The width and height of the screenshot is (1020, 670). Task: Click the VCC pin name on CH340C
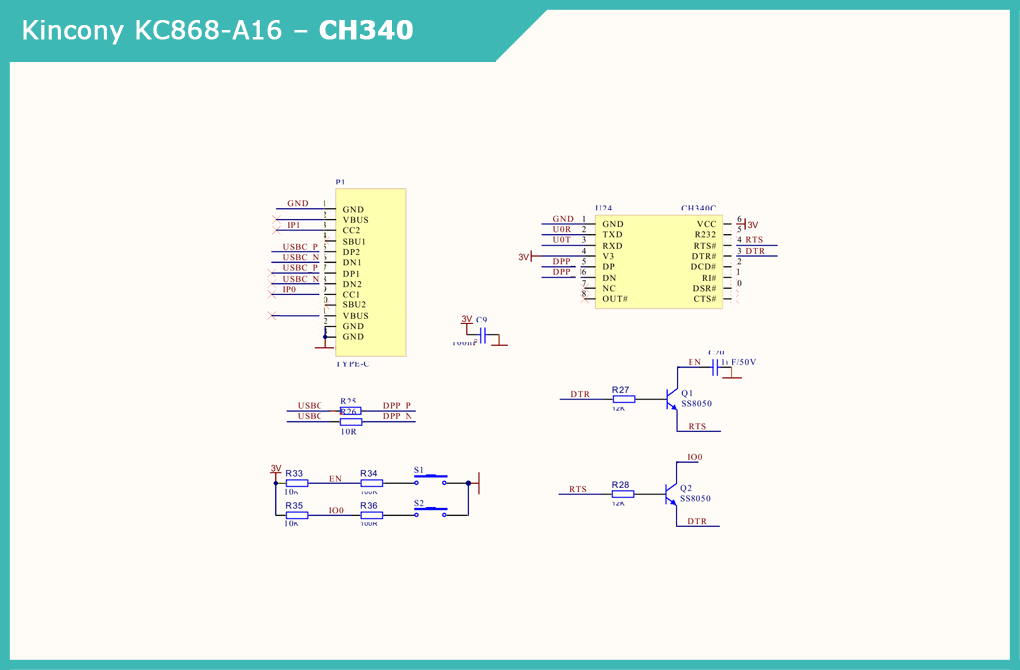coord(706,224)
